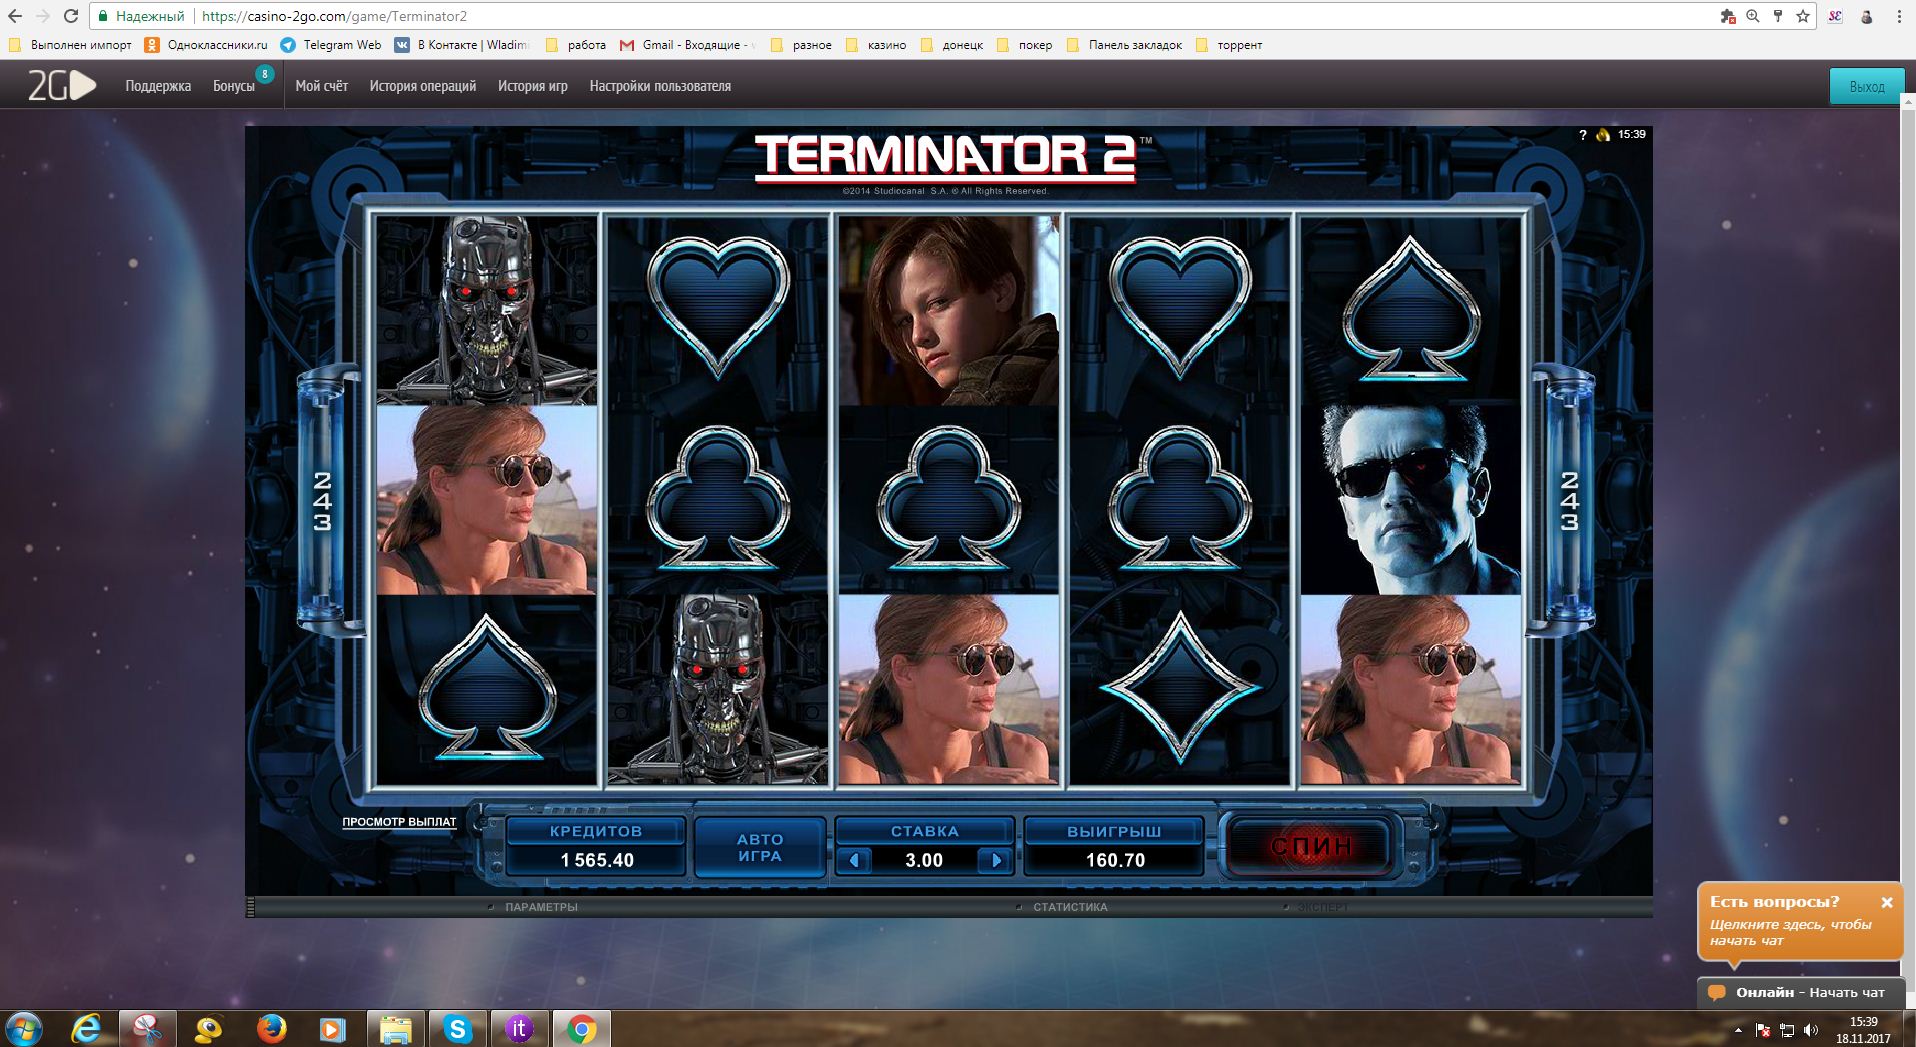Click the left 243 ways indicator
Viewport: 1916px width, 1047px height.
click(x=322, y=500)
